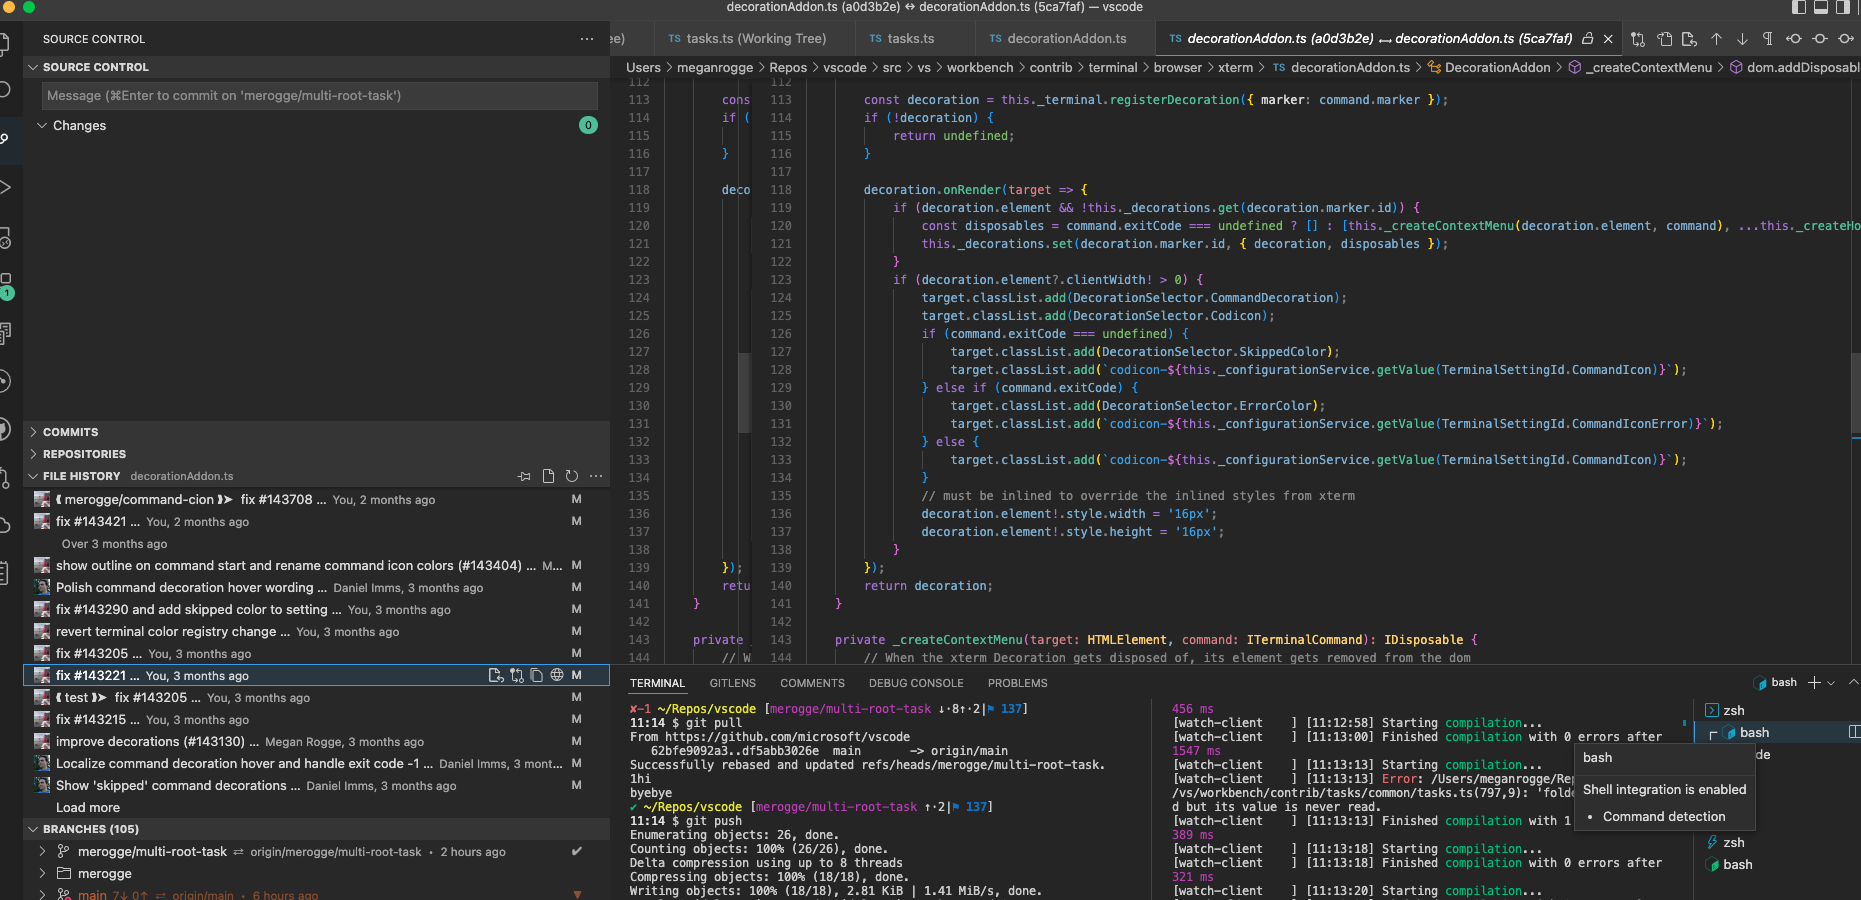Copy SHA icon on fix #143221 row
This screenshot has height=900, width=1861.
click(537, 675)
